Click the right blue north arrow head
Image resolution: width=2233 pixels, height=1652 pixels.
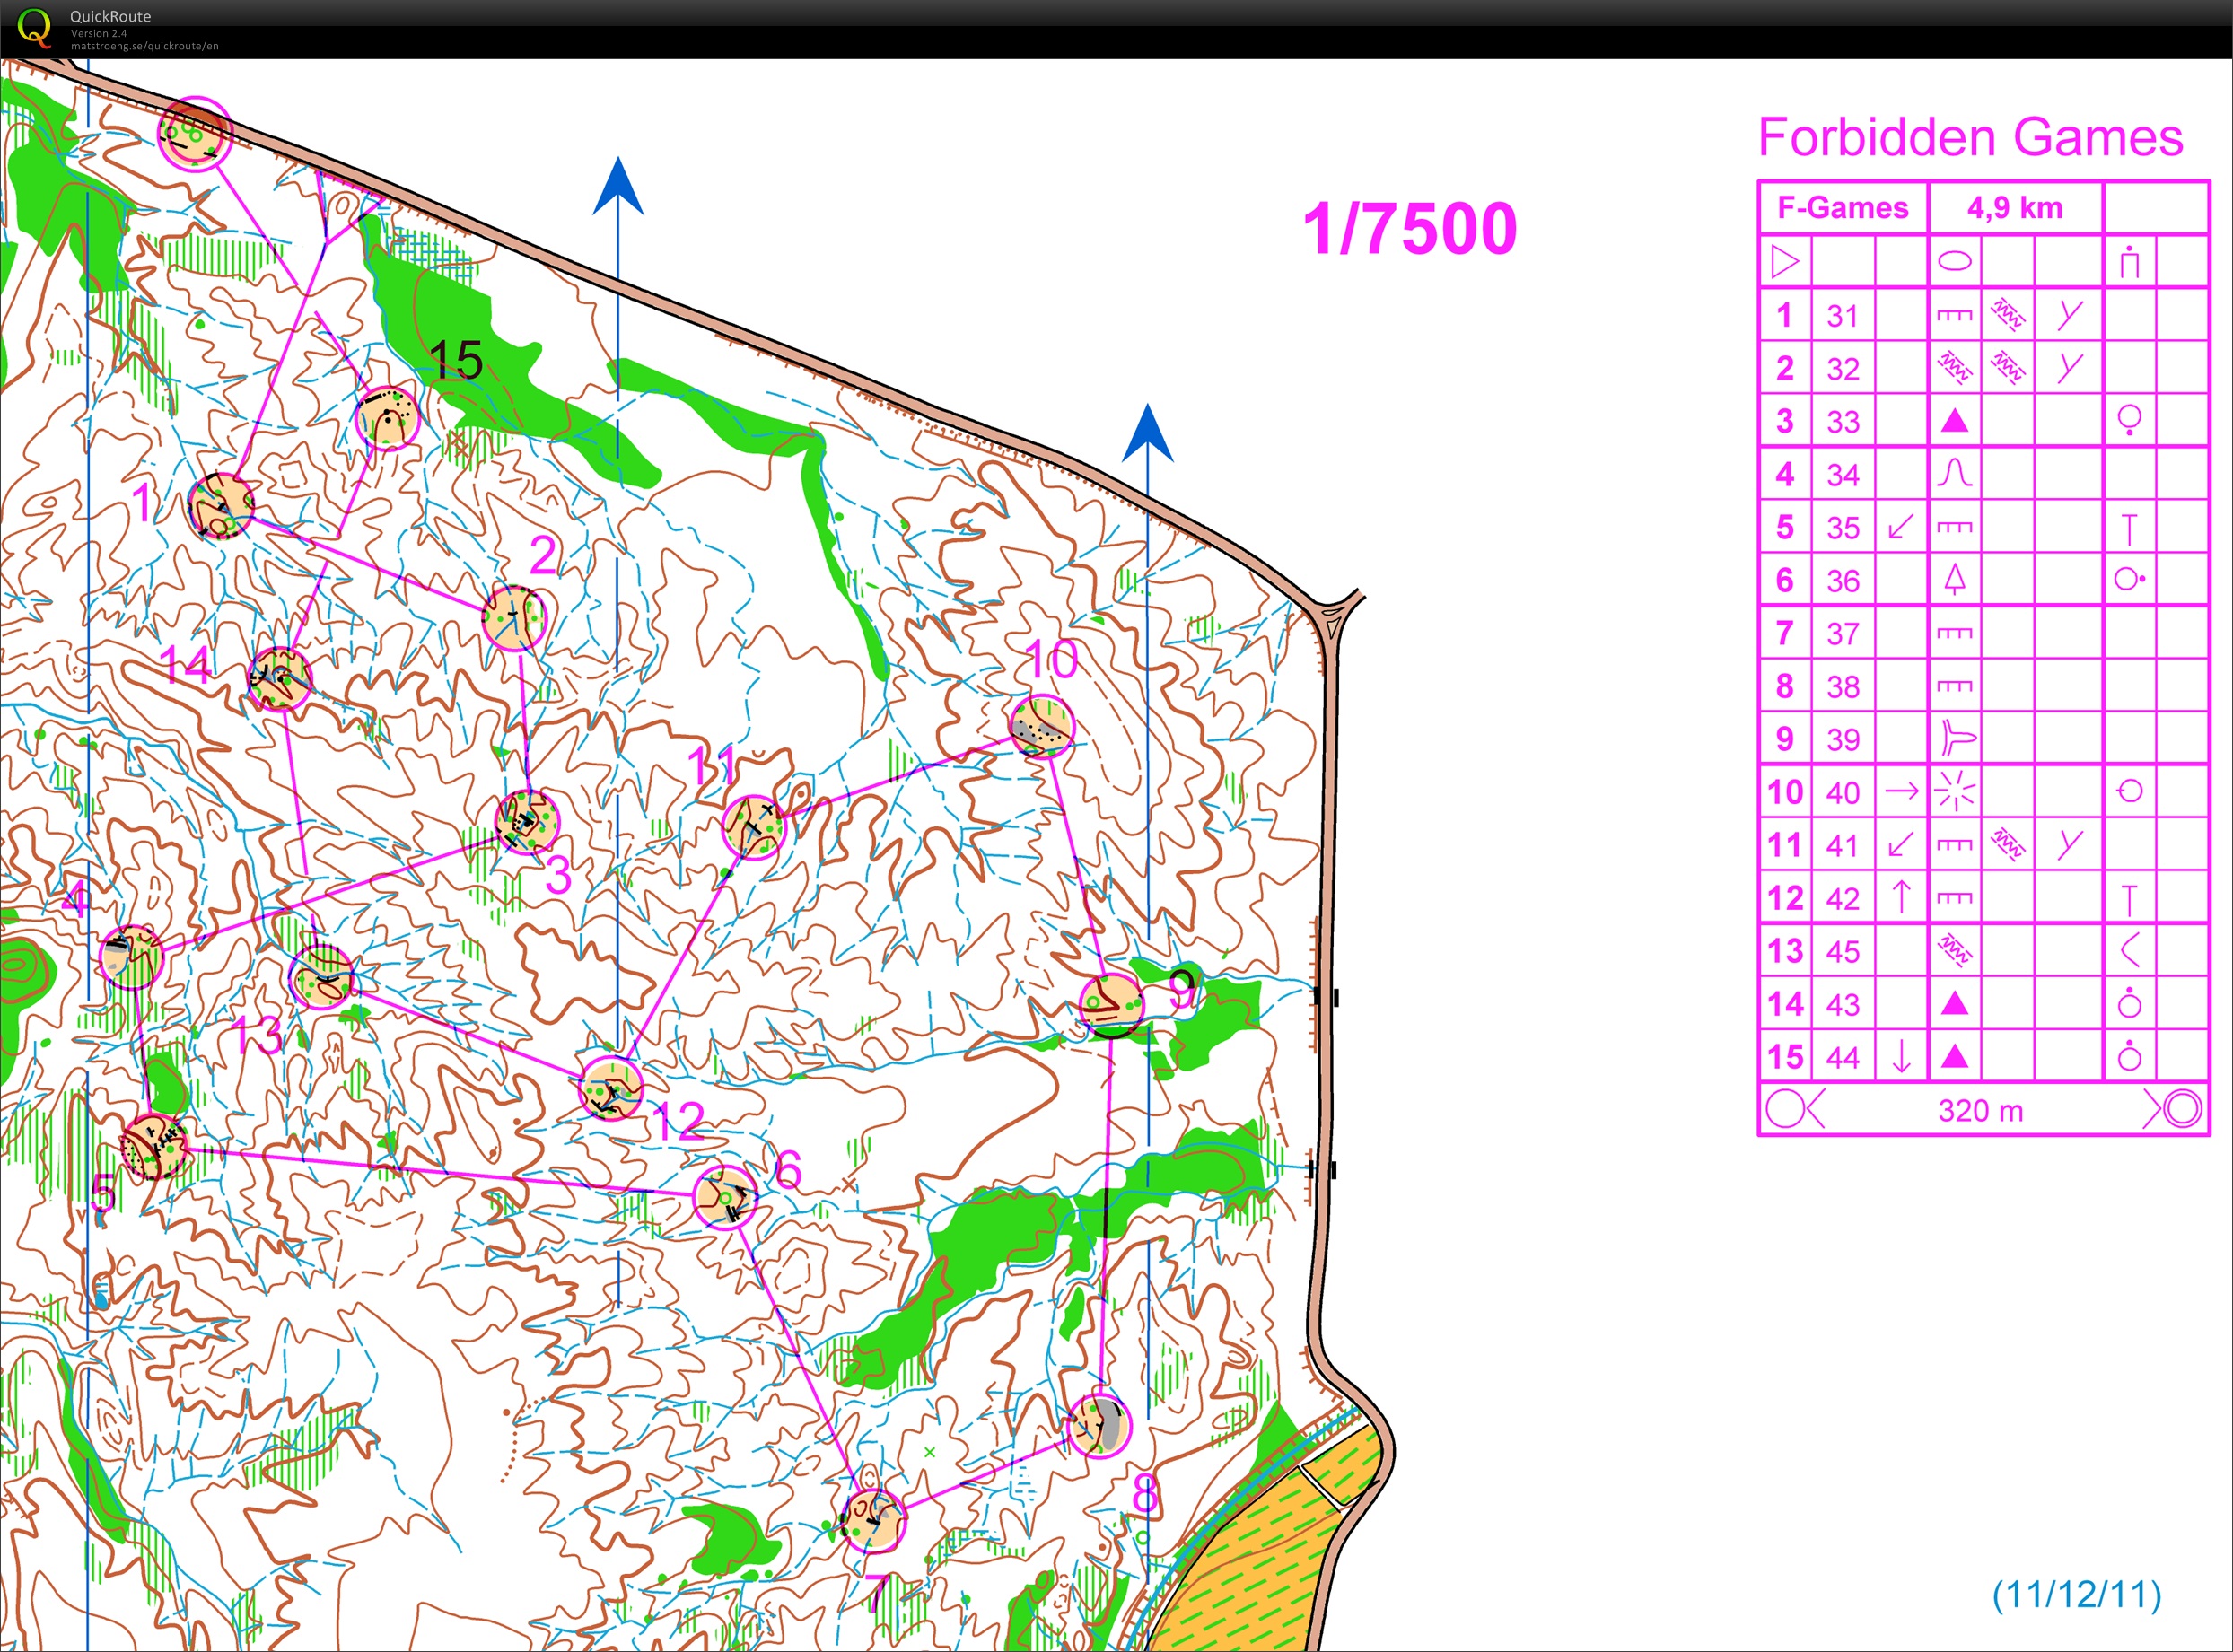(1147, 432)
